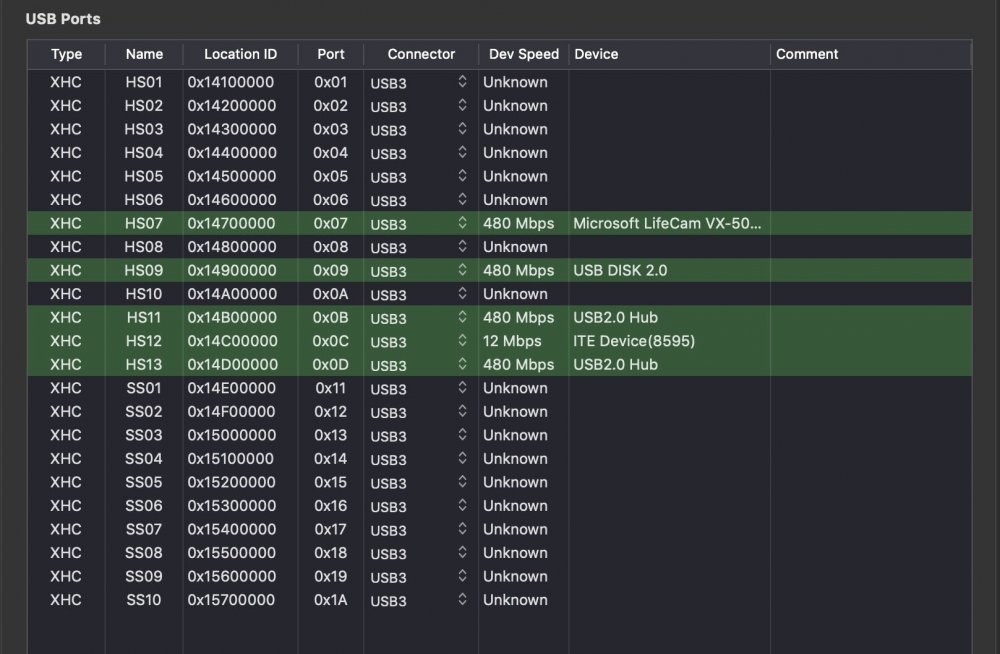Change Connector type for SS06

coord(420,507)
